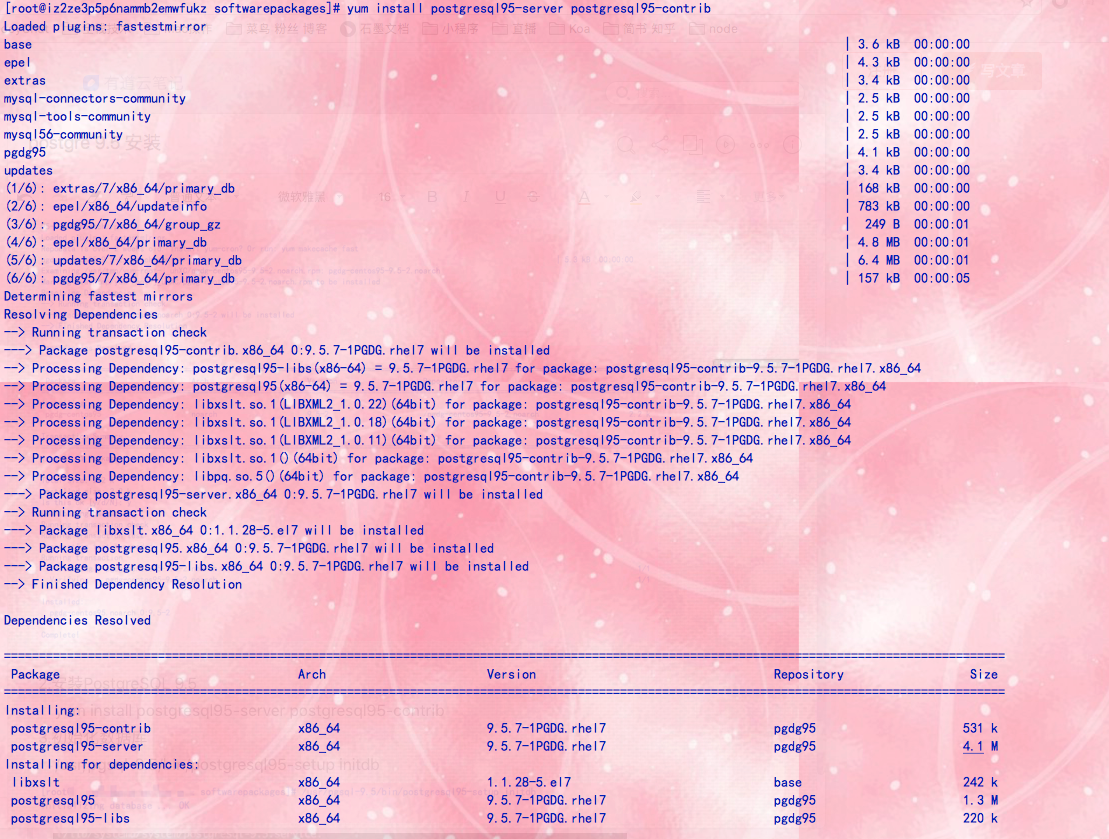The width and height of the screenshot is (1109, 839).
Task: Click the 4.8 MB download size
Action: pyautogui.click(x=878, y=243)
